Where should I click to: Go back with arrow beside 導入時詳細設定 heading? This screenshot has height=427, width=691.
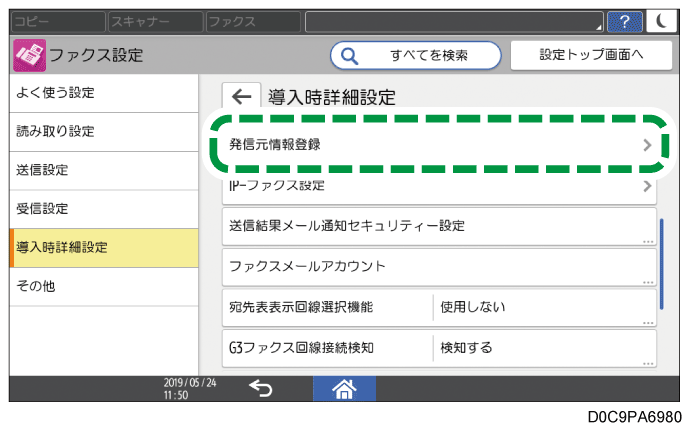[241, 96]
